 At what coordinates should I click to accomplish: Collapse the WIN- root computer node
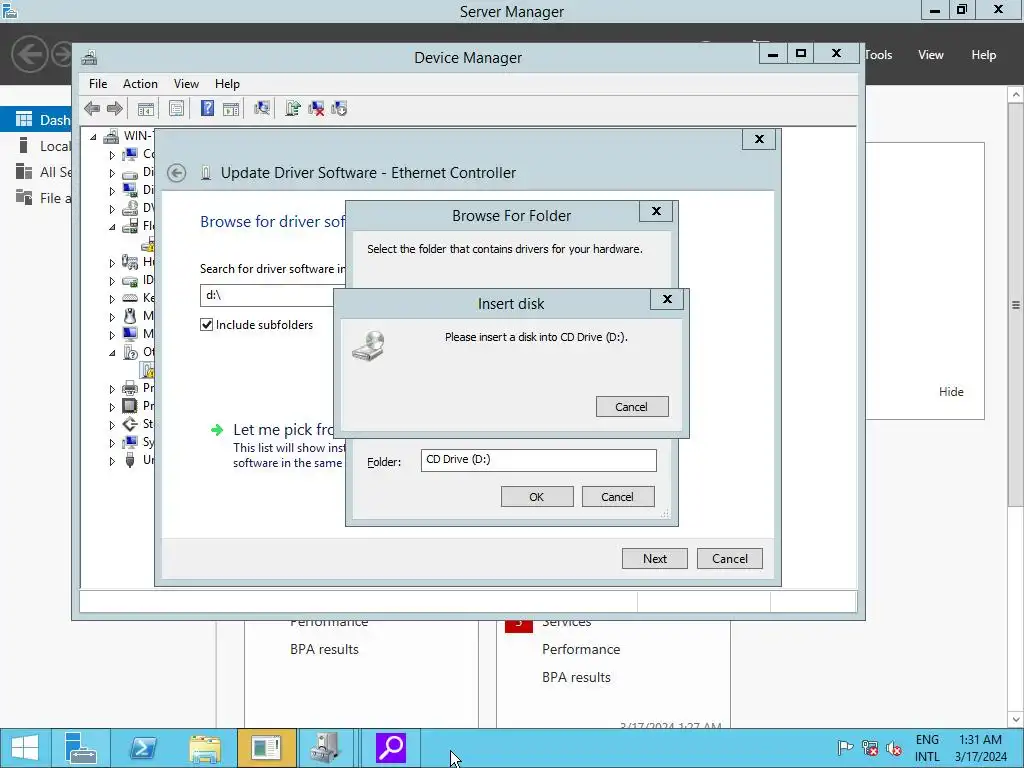pos(93,136)
